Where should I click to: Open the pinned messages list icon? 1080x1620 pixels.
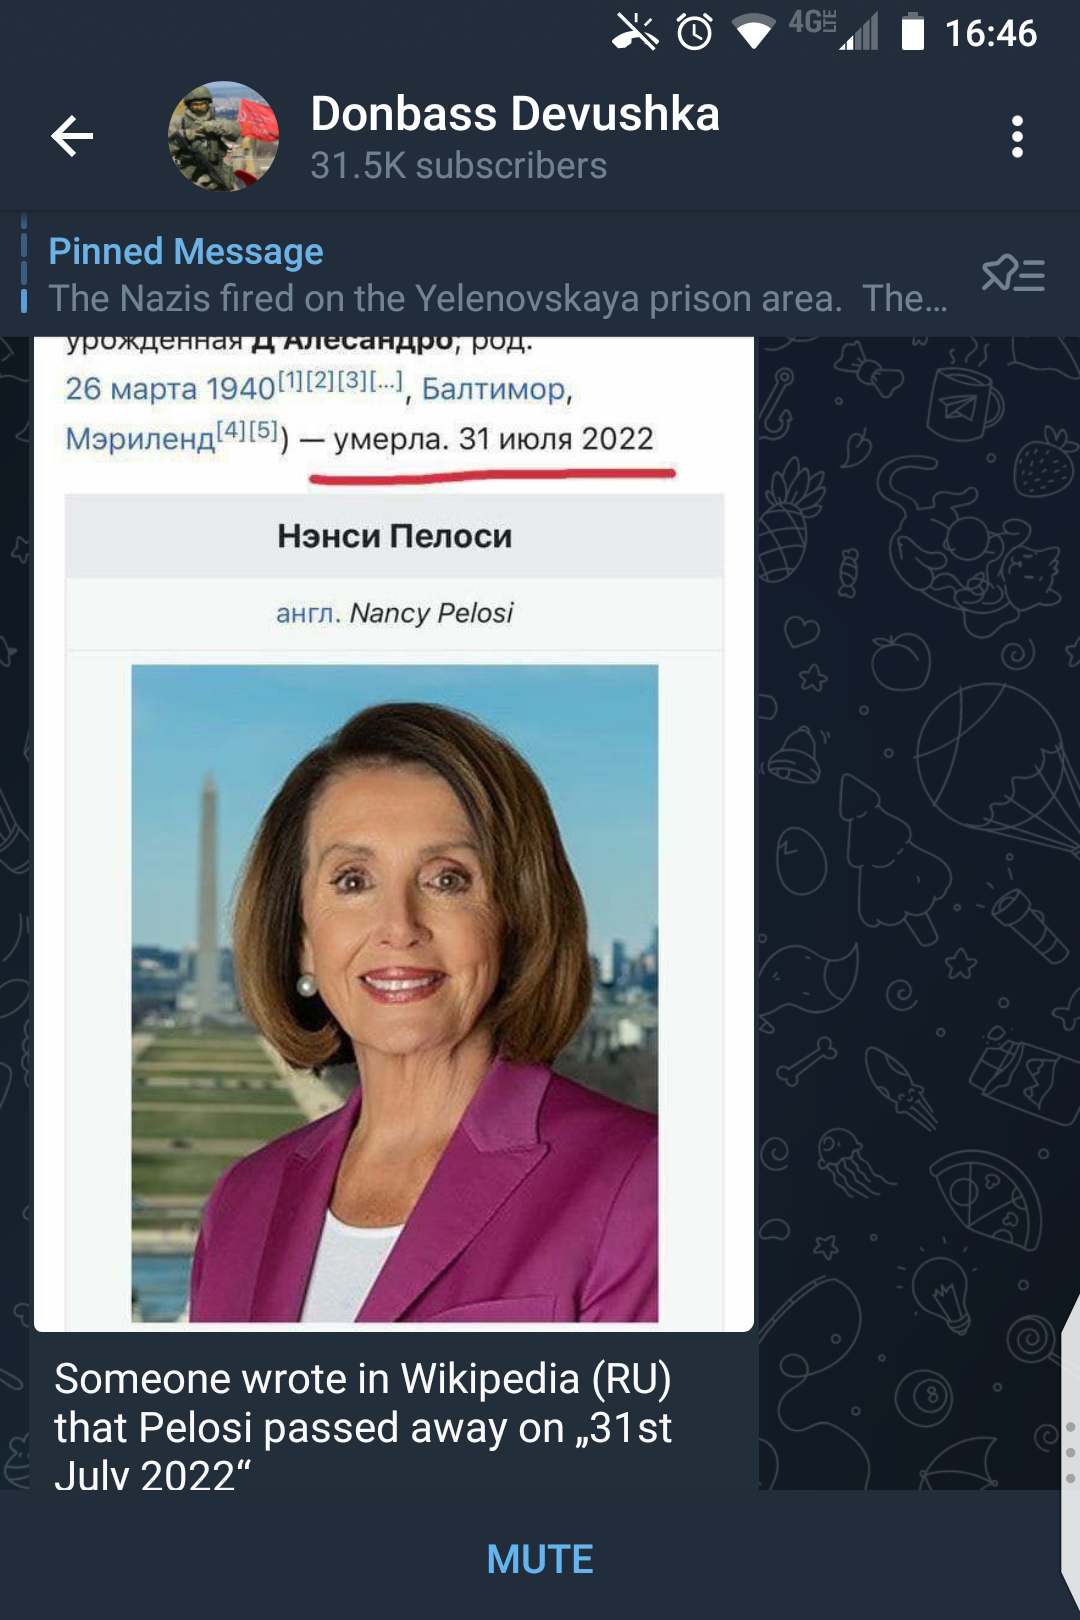(1013, 273)
